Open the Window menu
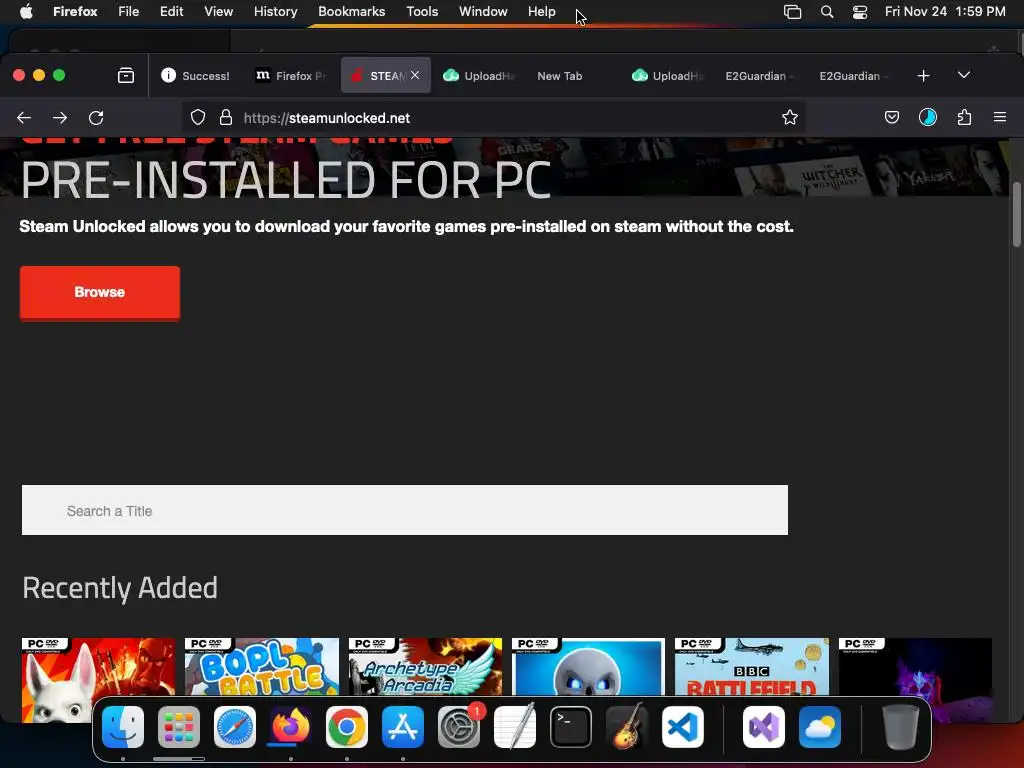The image size is (1024, 768). [x=483, y=11]
